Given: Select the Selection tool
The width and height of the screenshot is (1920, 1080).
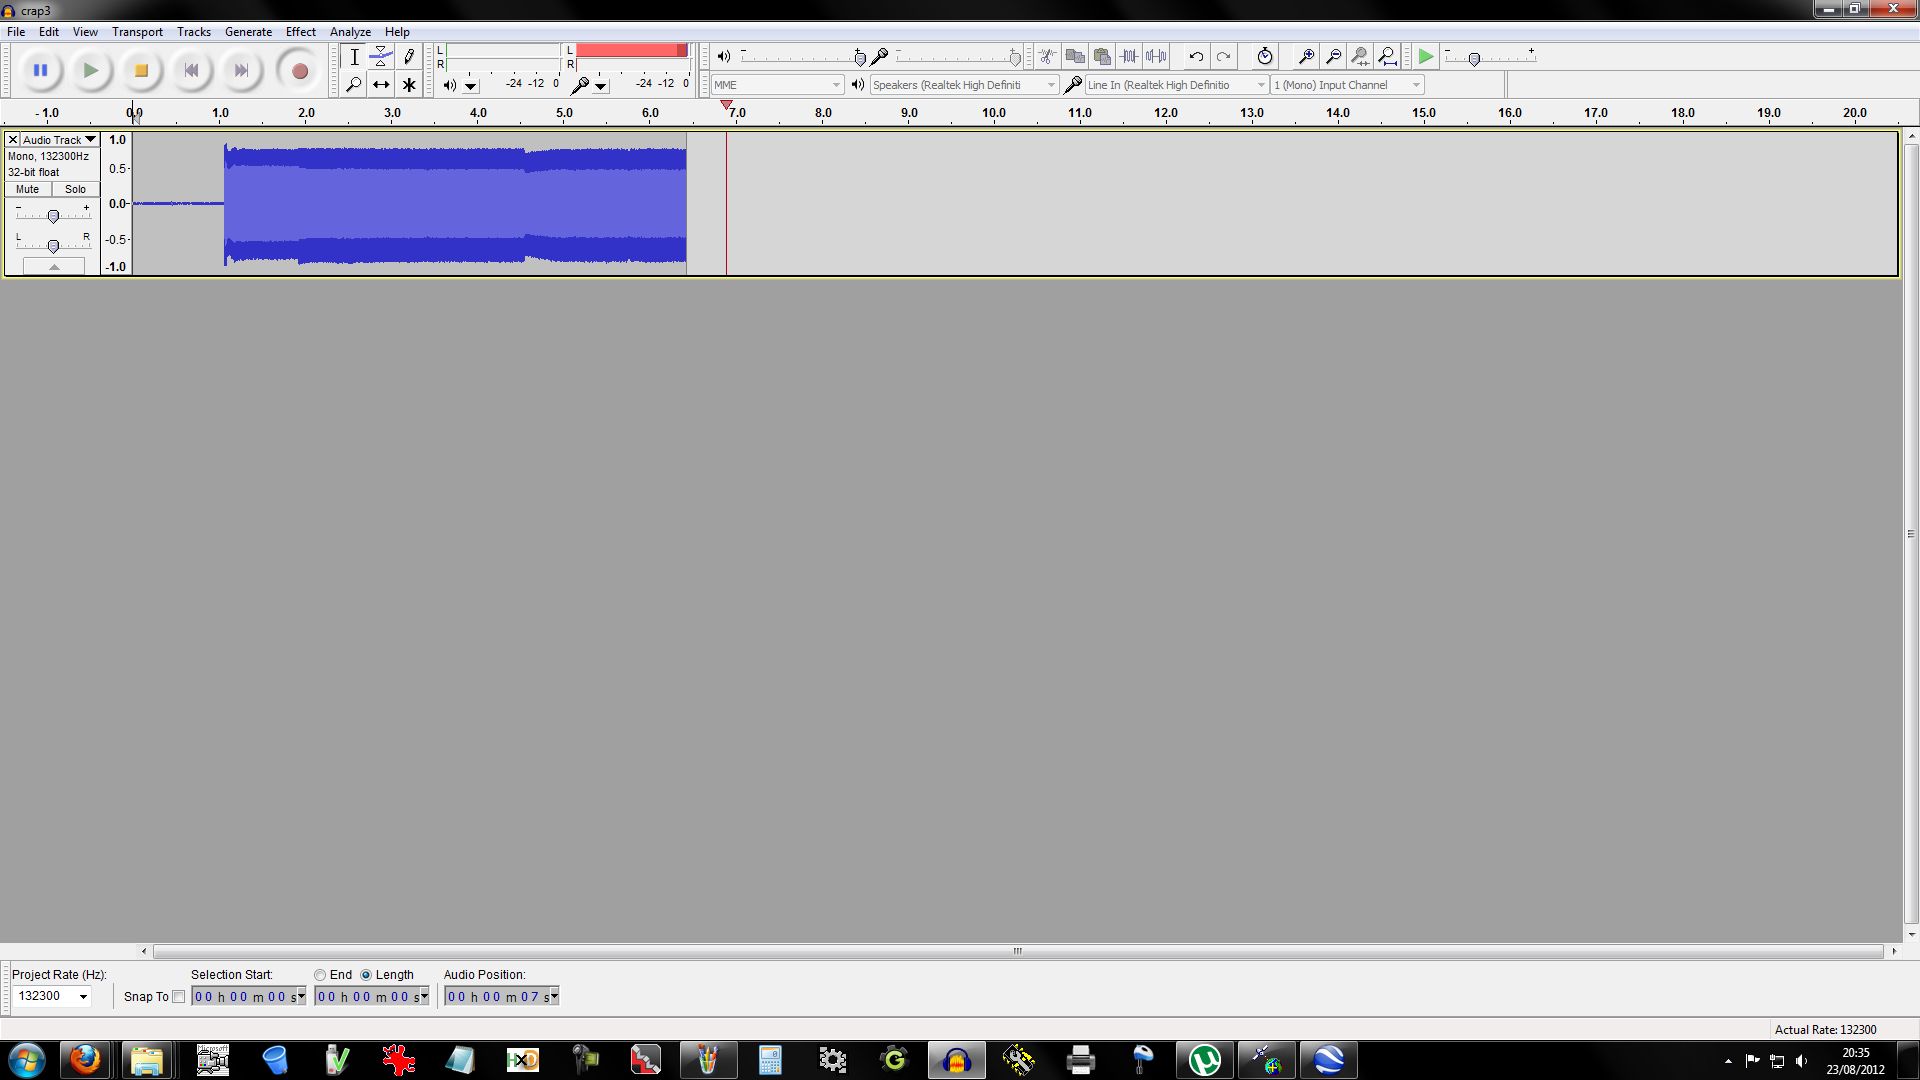Looking at the screenshot, I should pyautogui.click(x=354, y=57).
